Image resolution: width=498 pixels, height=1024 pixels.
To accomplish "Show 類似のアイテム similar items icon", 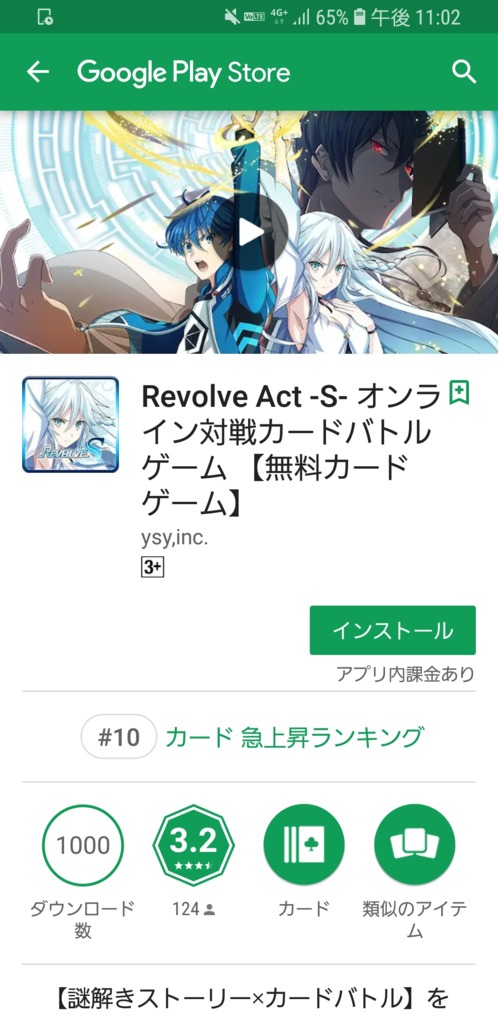I will pos(414,845).
